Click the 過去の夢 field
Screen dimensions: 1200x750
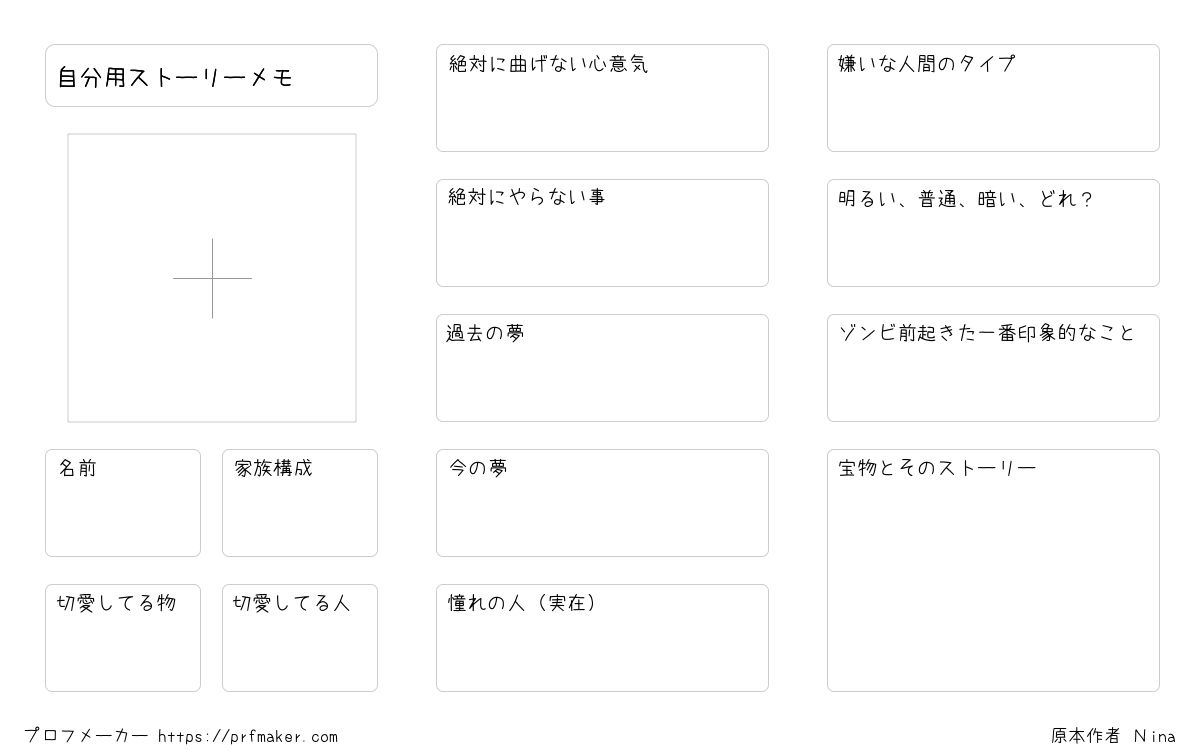click(602, 368)
